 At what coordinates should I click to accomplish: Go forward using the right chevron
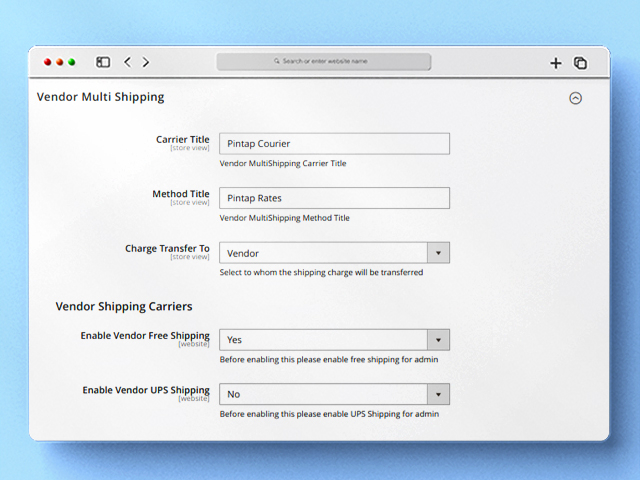tap(146, 62)
